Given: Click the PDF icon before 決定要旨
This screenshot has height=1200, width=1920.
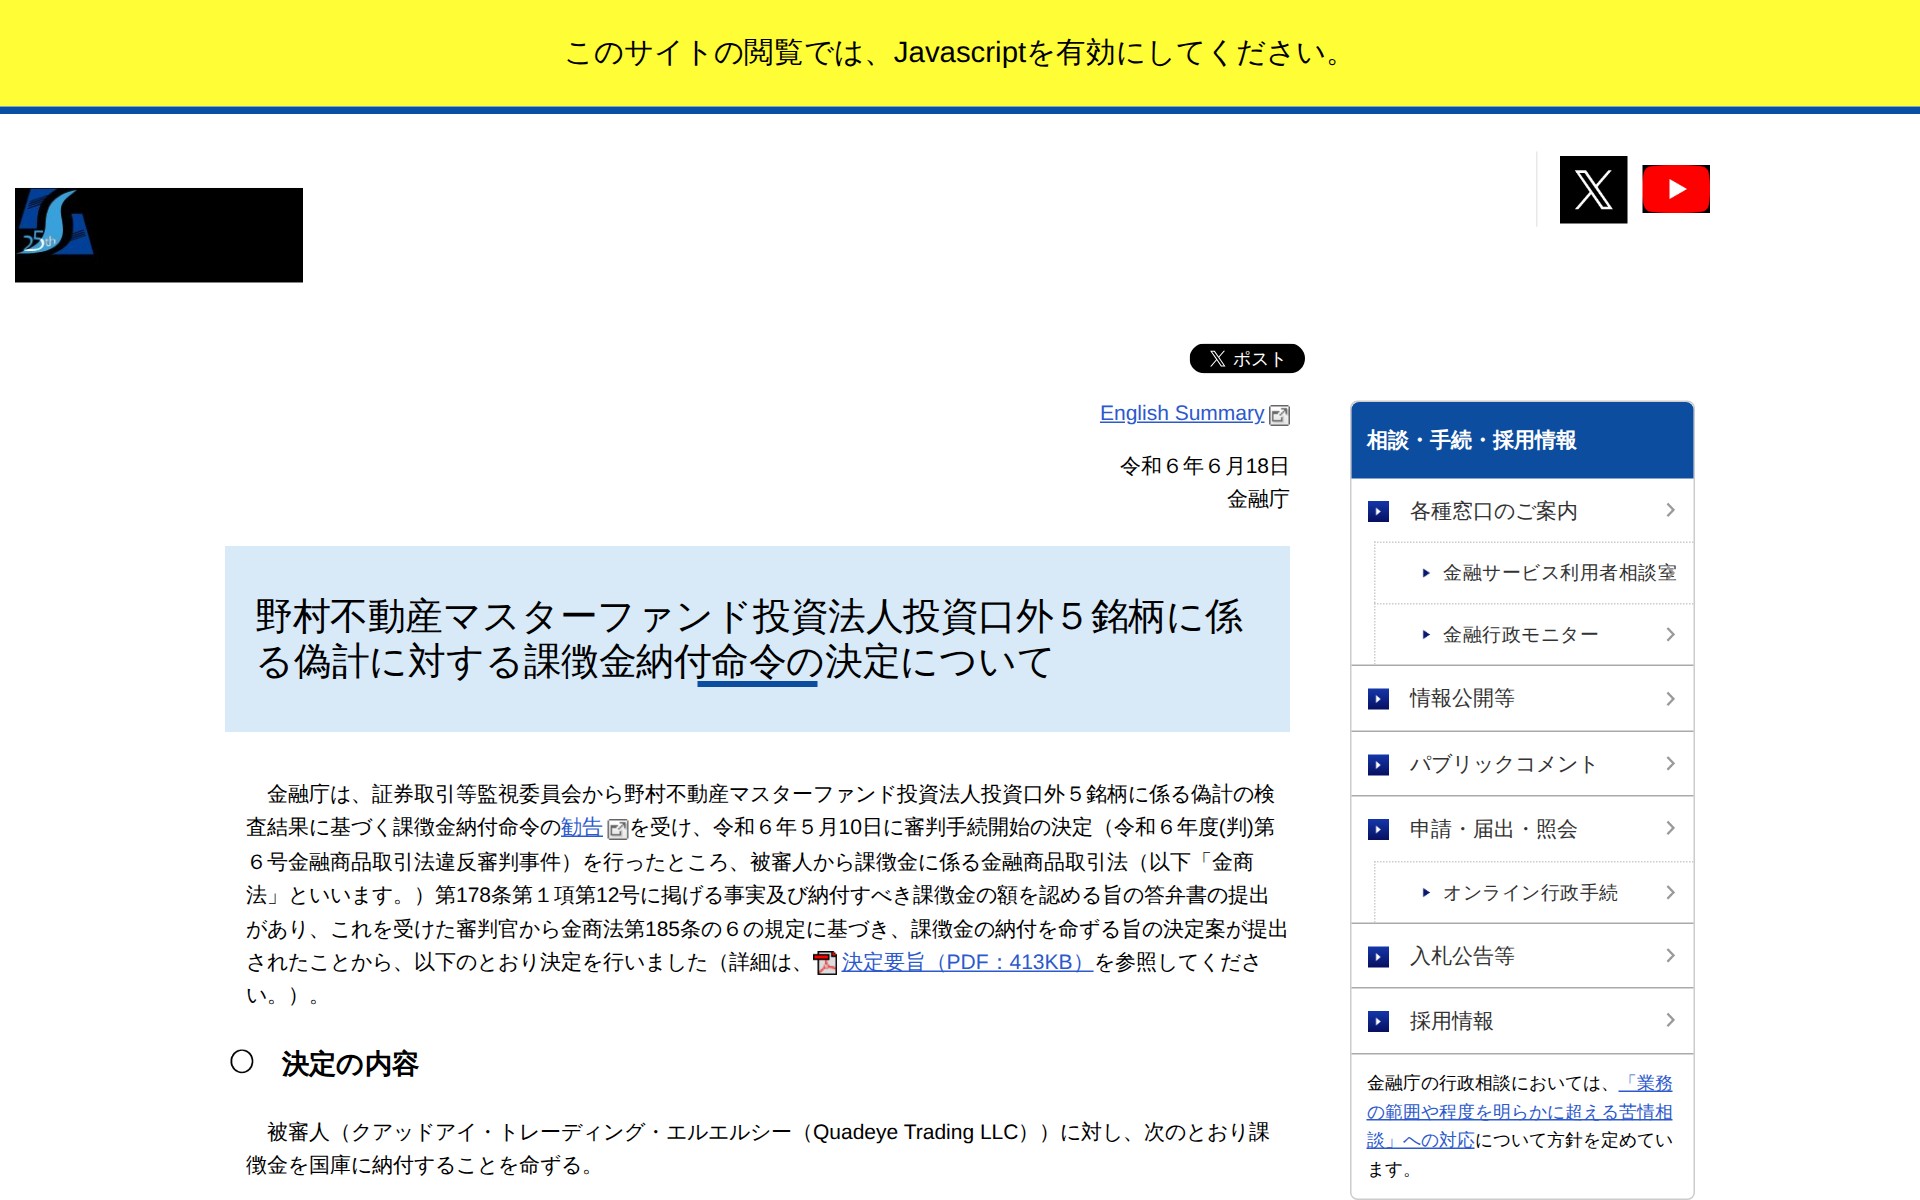Looking at the screenshot, I should click(x=825, y=962).
